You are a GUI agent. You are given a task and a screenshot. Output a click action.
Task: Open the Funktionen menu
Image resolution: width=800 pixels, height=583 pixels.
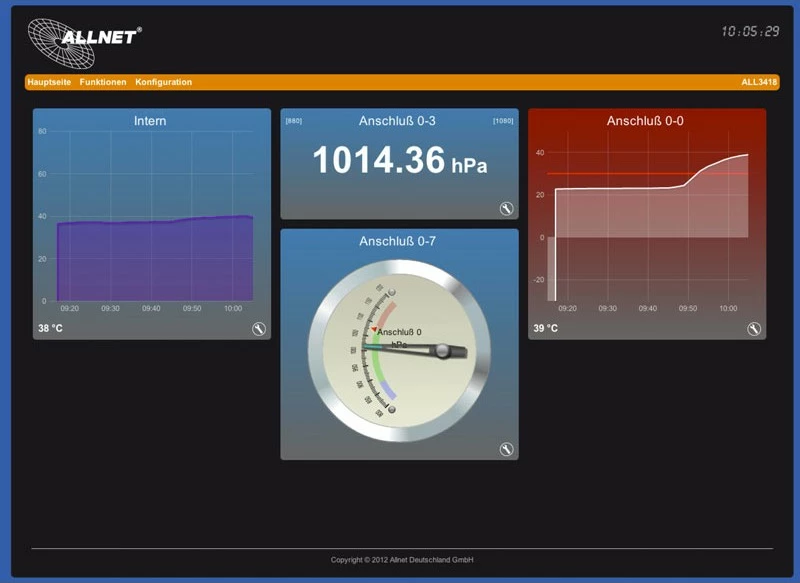point(105,83)
